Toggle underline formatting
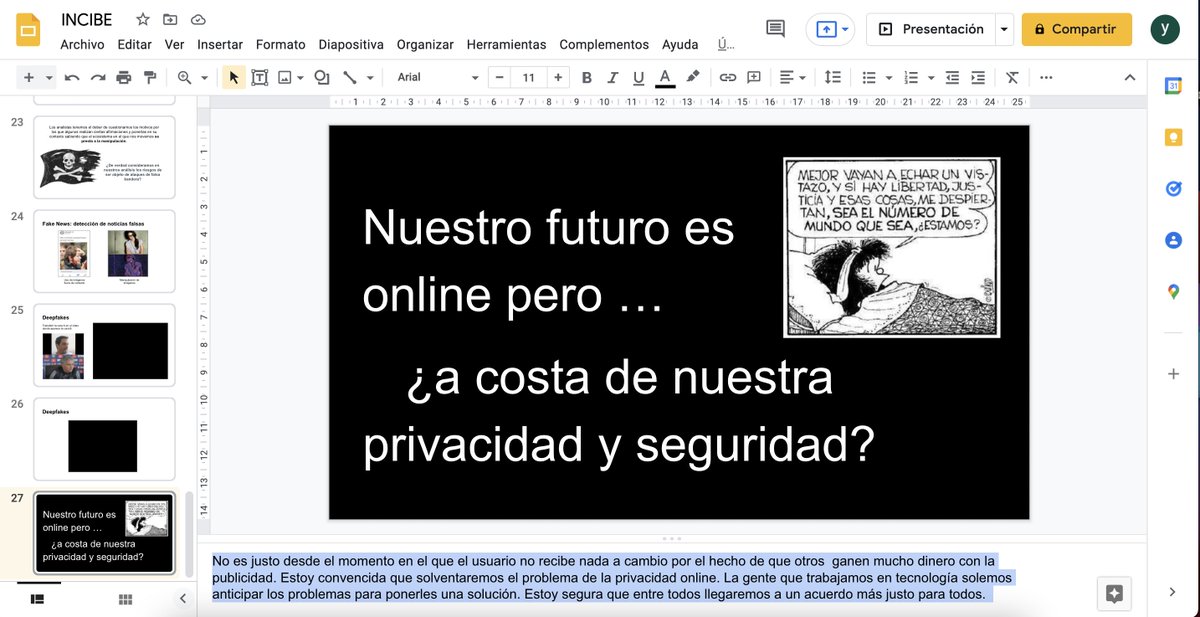1200x617 pixels. coord(636,77)
